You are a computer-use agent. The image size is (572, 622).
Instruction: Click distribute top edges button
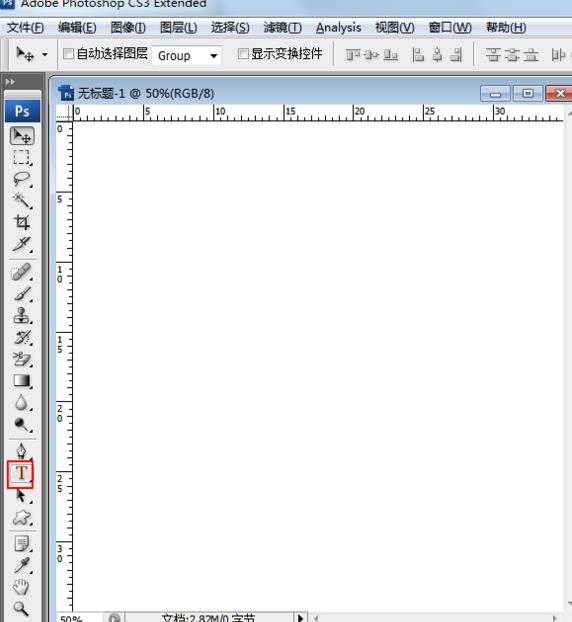pyautogui.click(x=493, y=55)
